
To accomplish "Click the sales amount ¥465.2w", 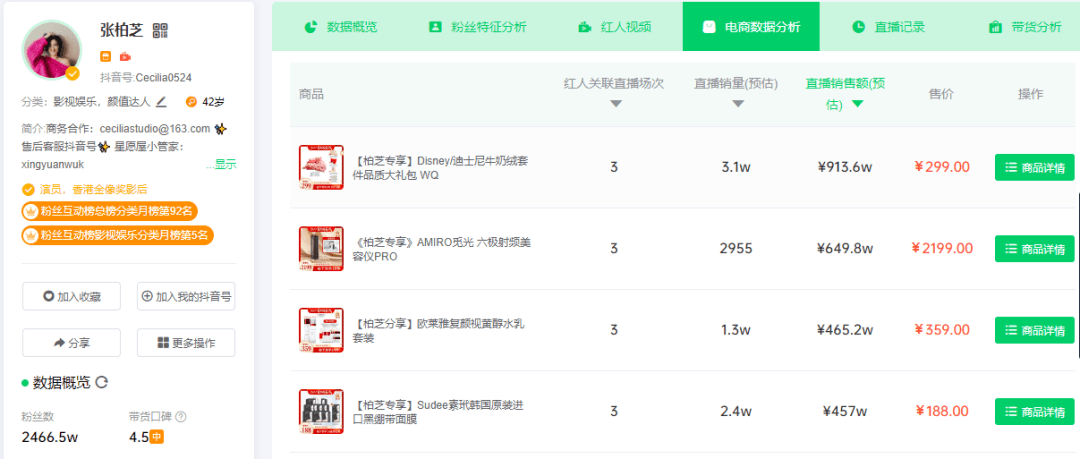I will point(845,330).
